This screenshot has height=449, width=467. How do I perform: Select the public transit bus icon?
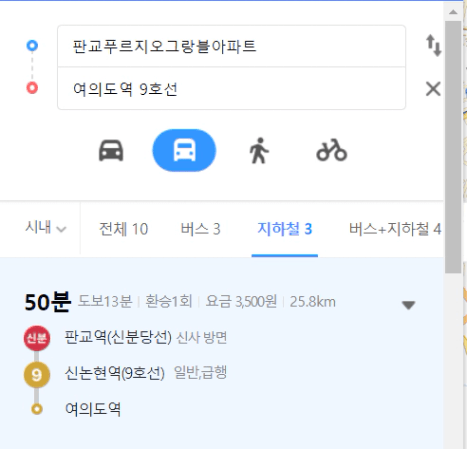184,150
